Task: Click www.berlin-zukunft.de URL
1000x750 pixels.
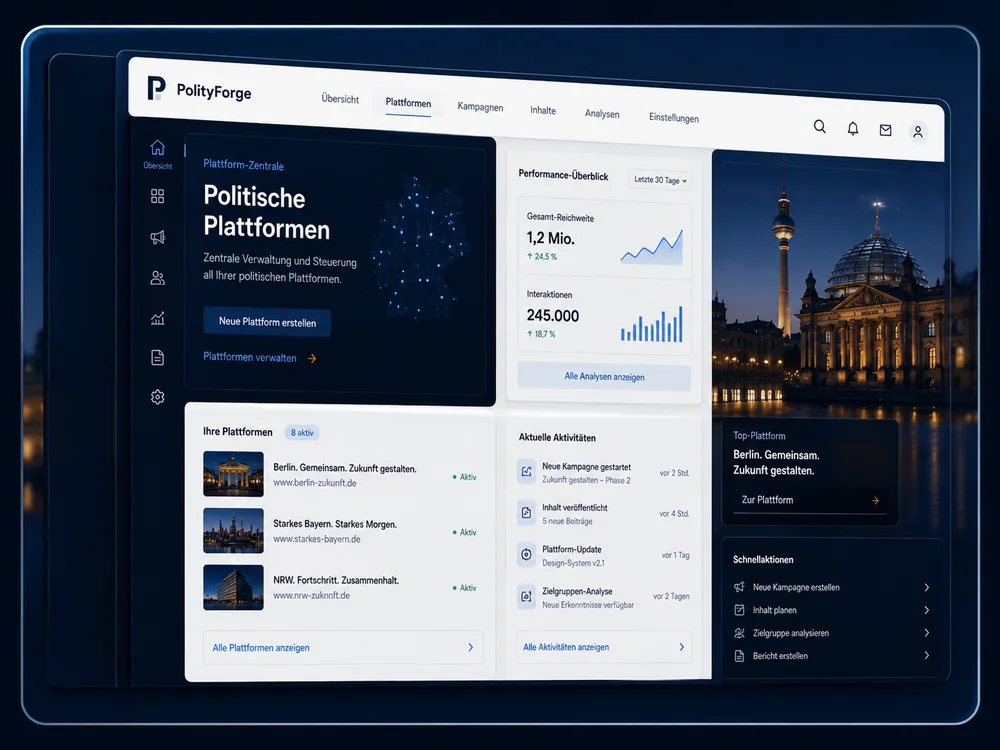Action: [314, 483]
